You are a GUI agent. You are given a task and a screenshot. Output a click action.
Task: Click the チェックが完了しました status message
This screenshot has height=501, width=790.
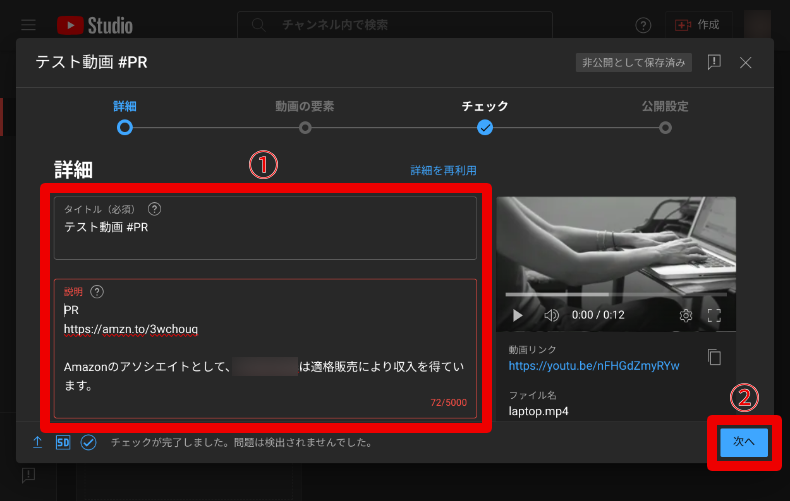coord(242,443)
